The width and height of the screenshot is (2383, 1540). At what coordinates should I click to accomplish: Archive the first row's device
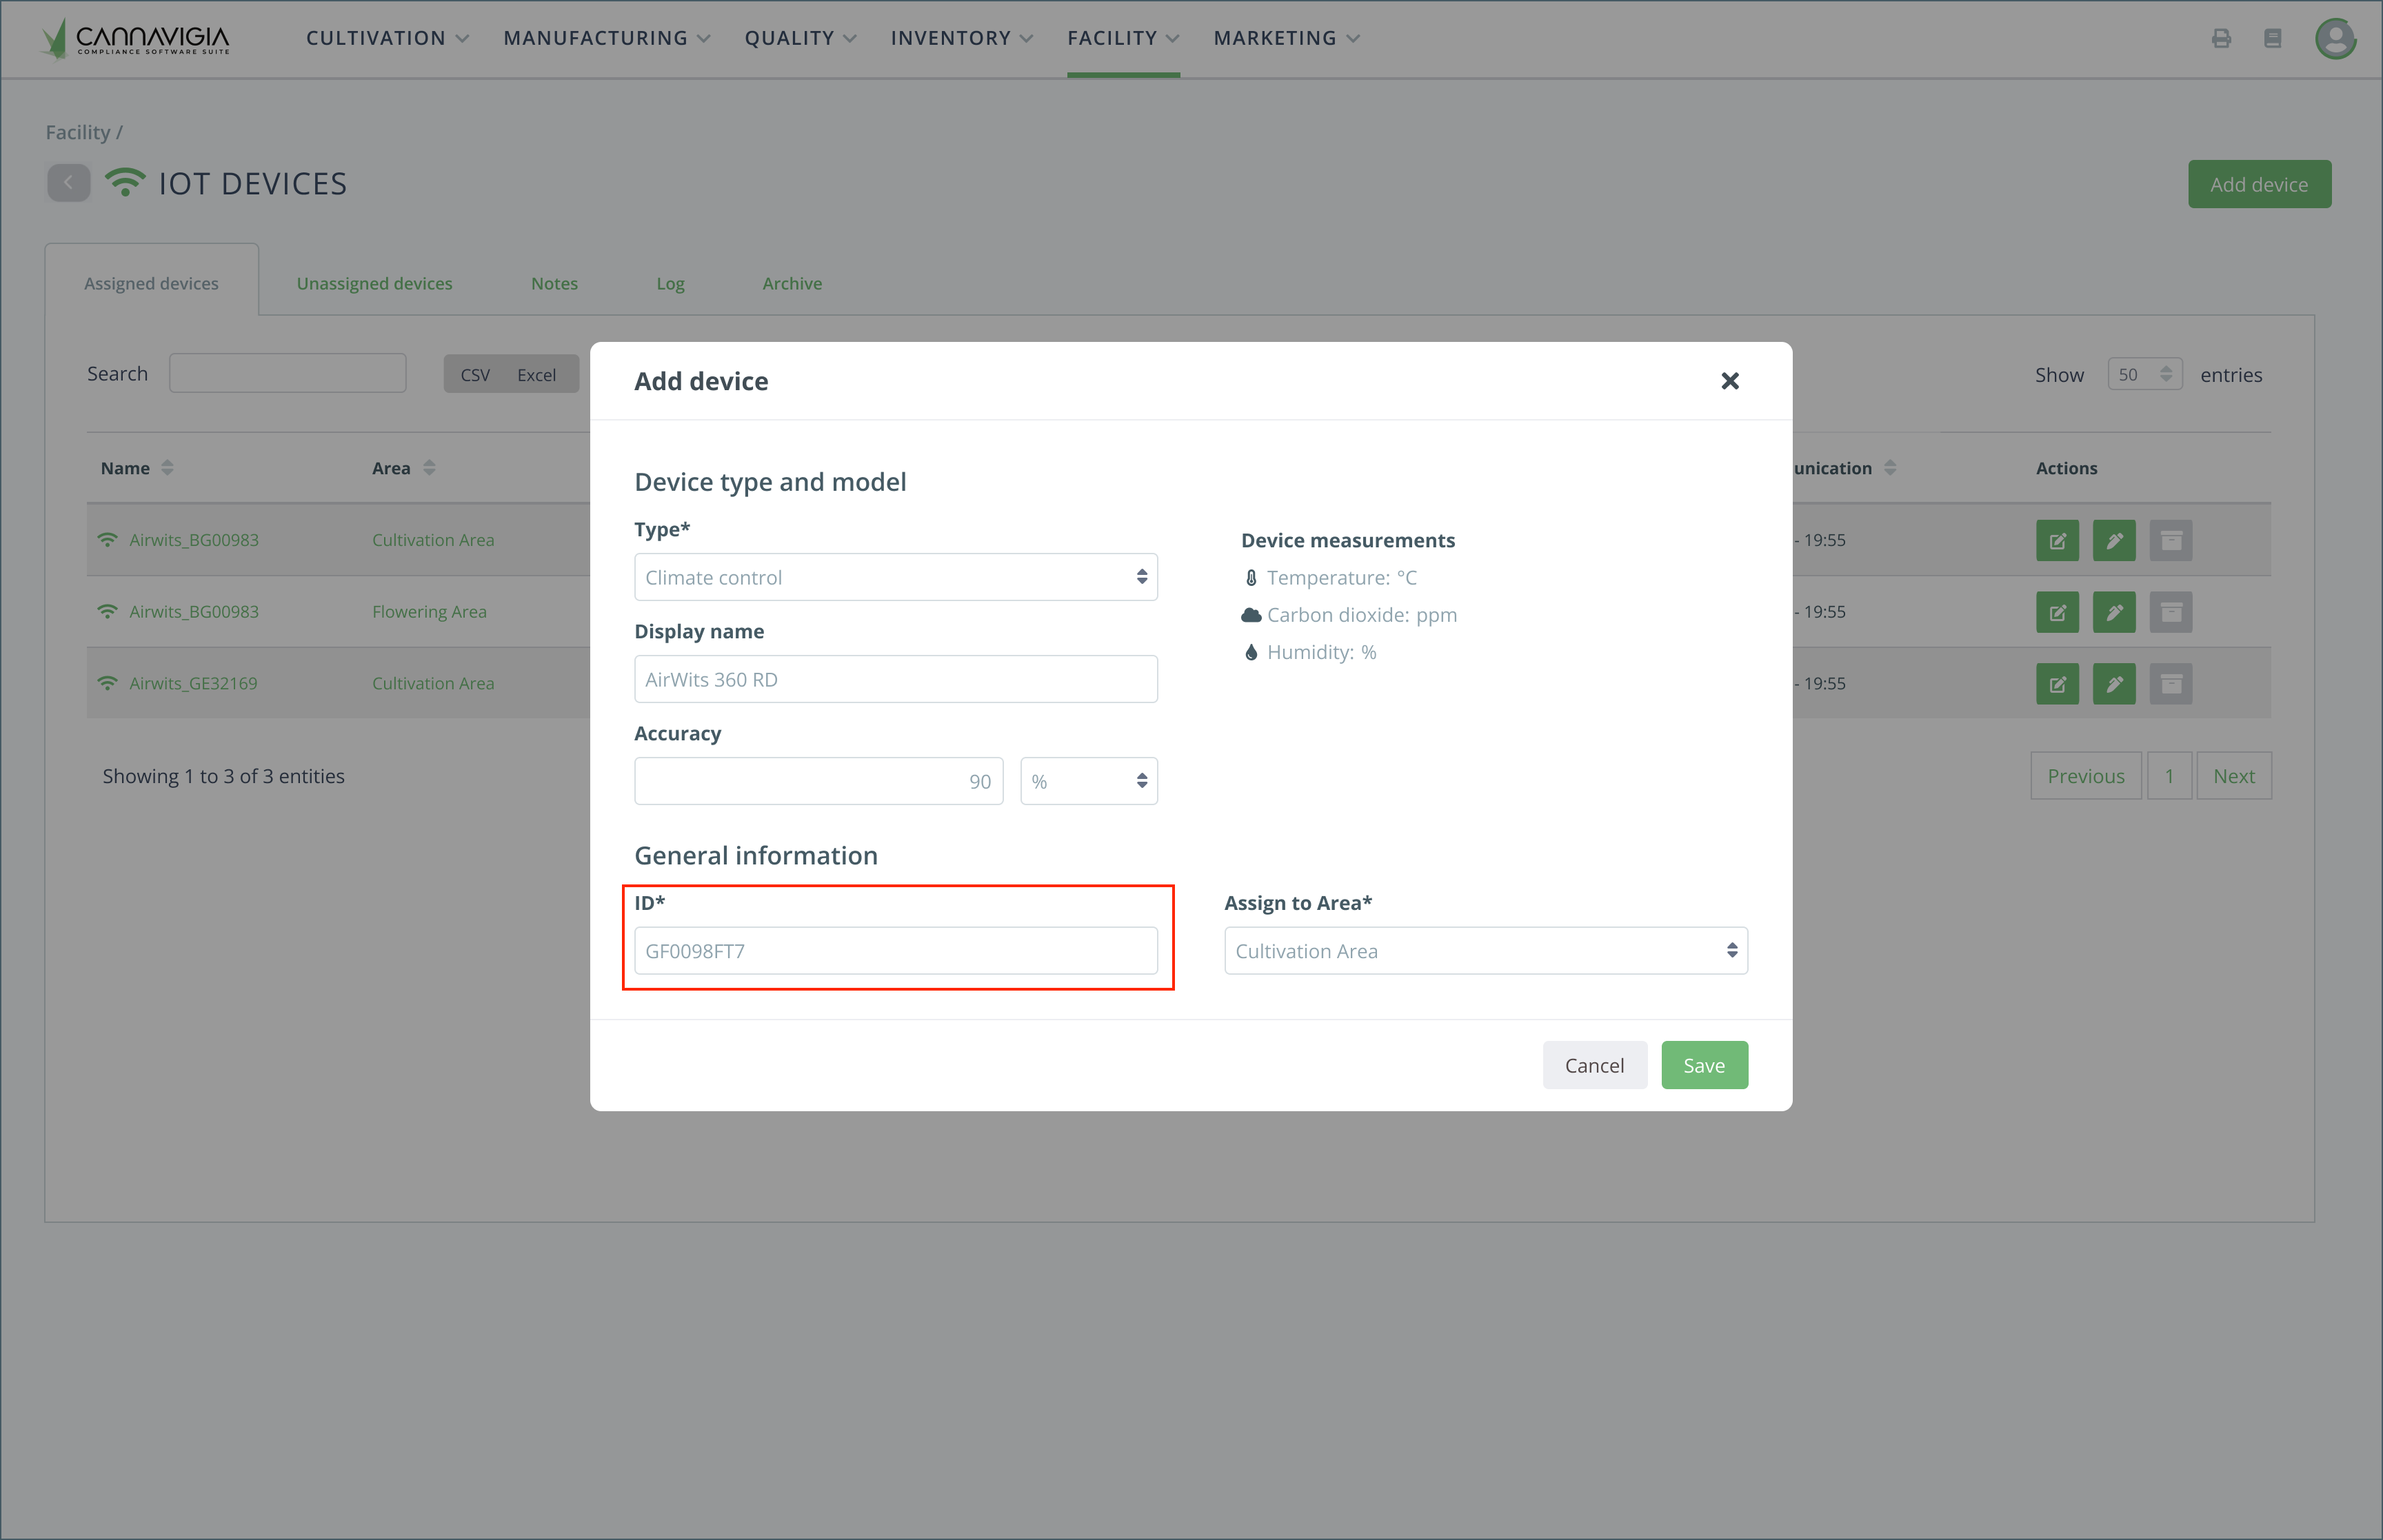click(x=2171, y=540)
